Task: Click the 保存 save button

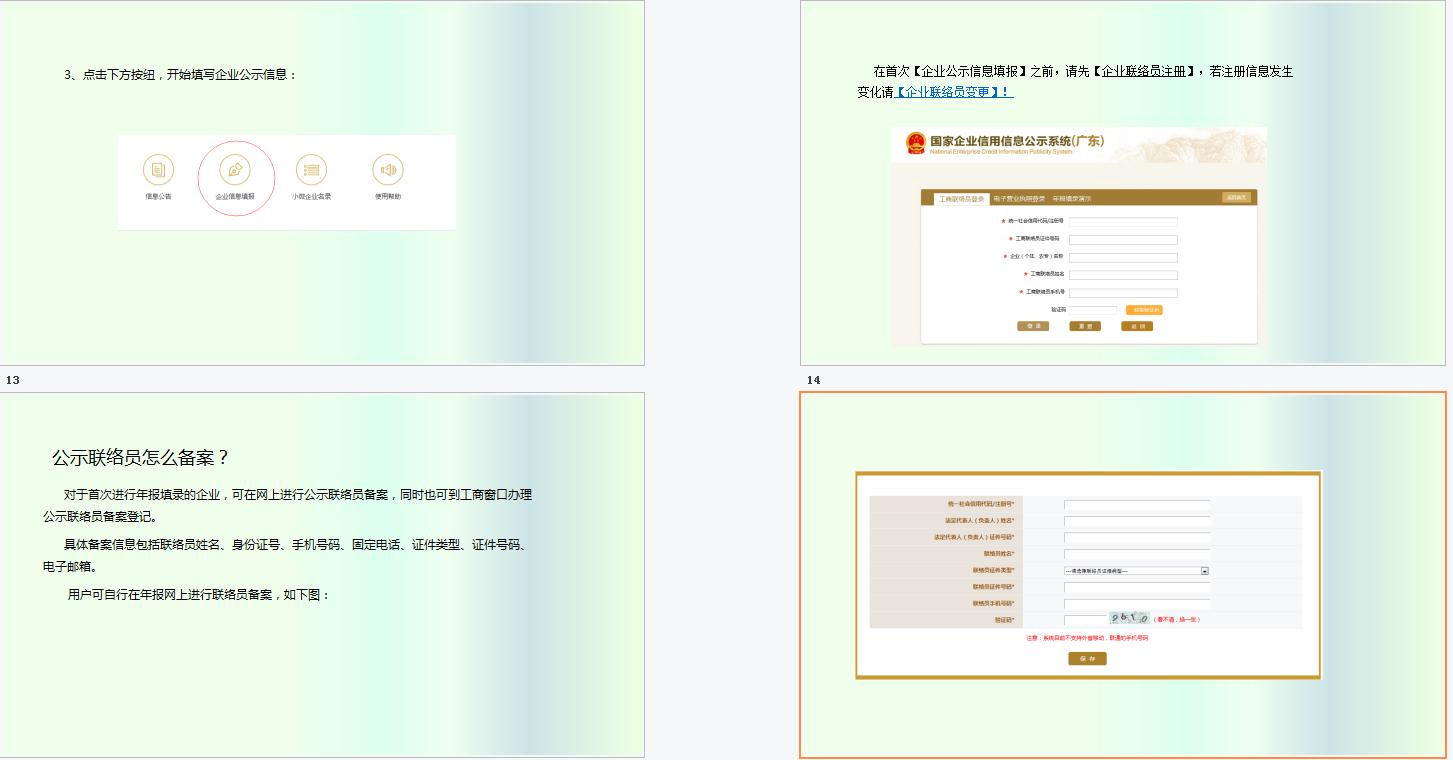Action: pyautogui.click(x=1087, y=658)
